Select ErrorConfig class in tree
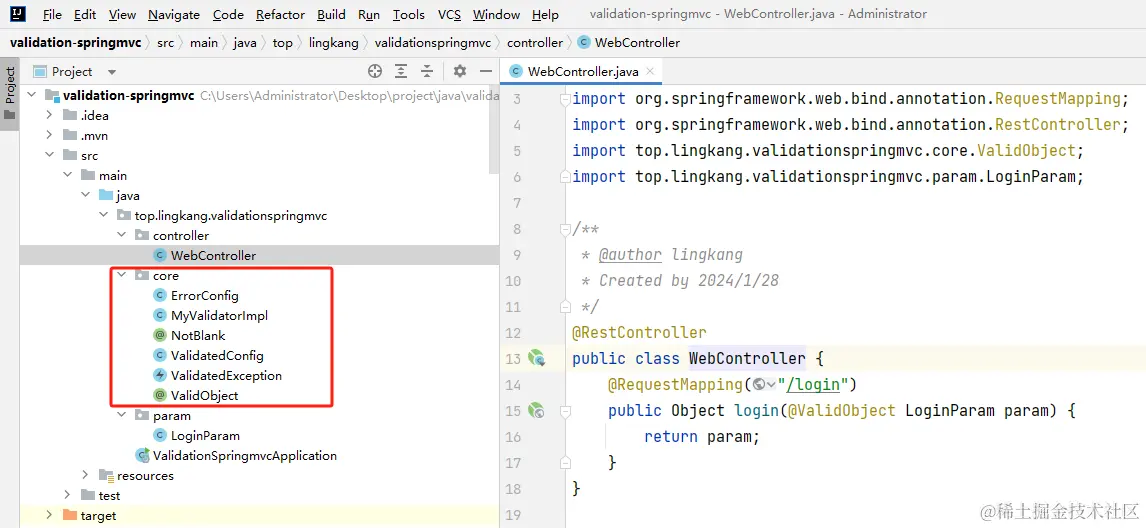1146x528 pixels. coord(205,295)
